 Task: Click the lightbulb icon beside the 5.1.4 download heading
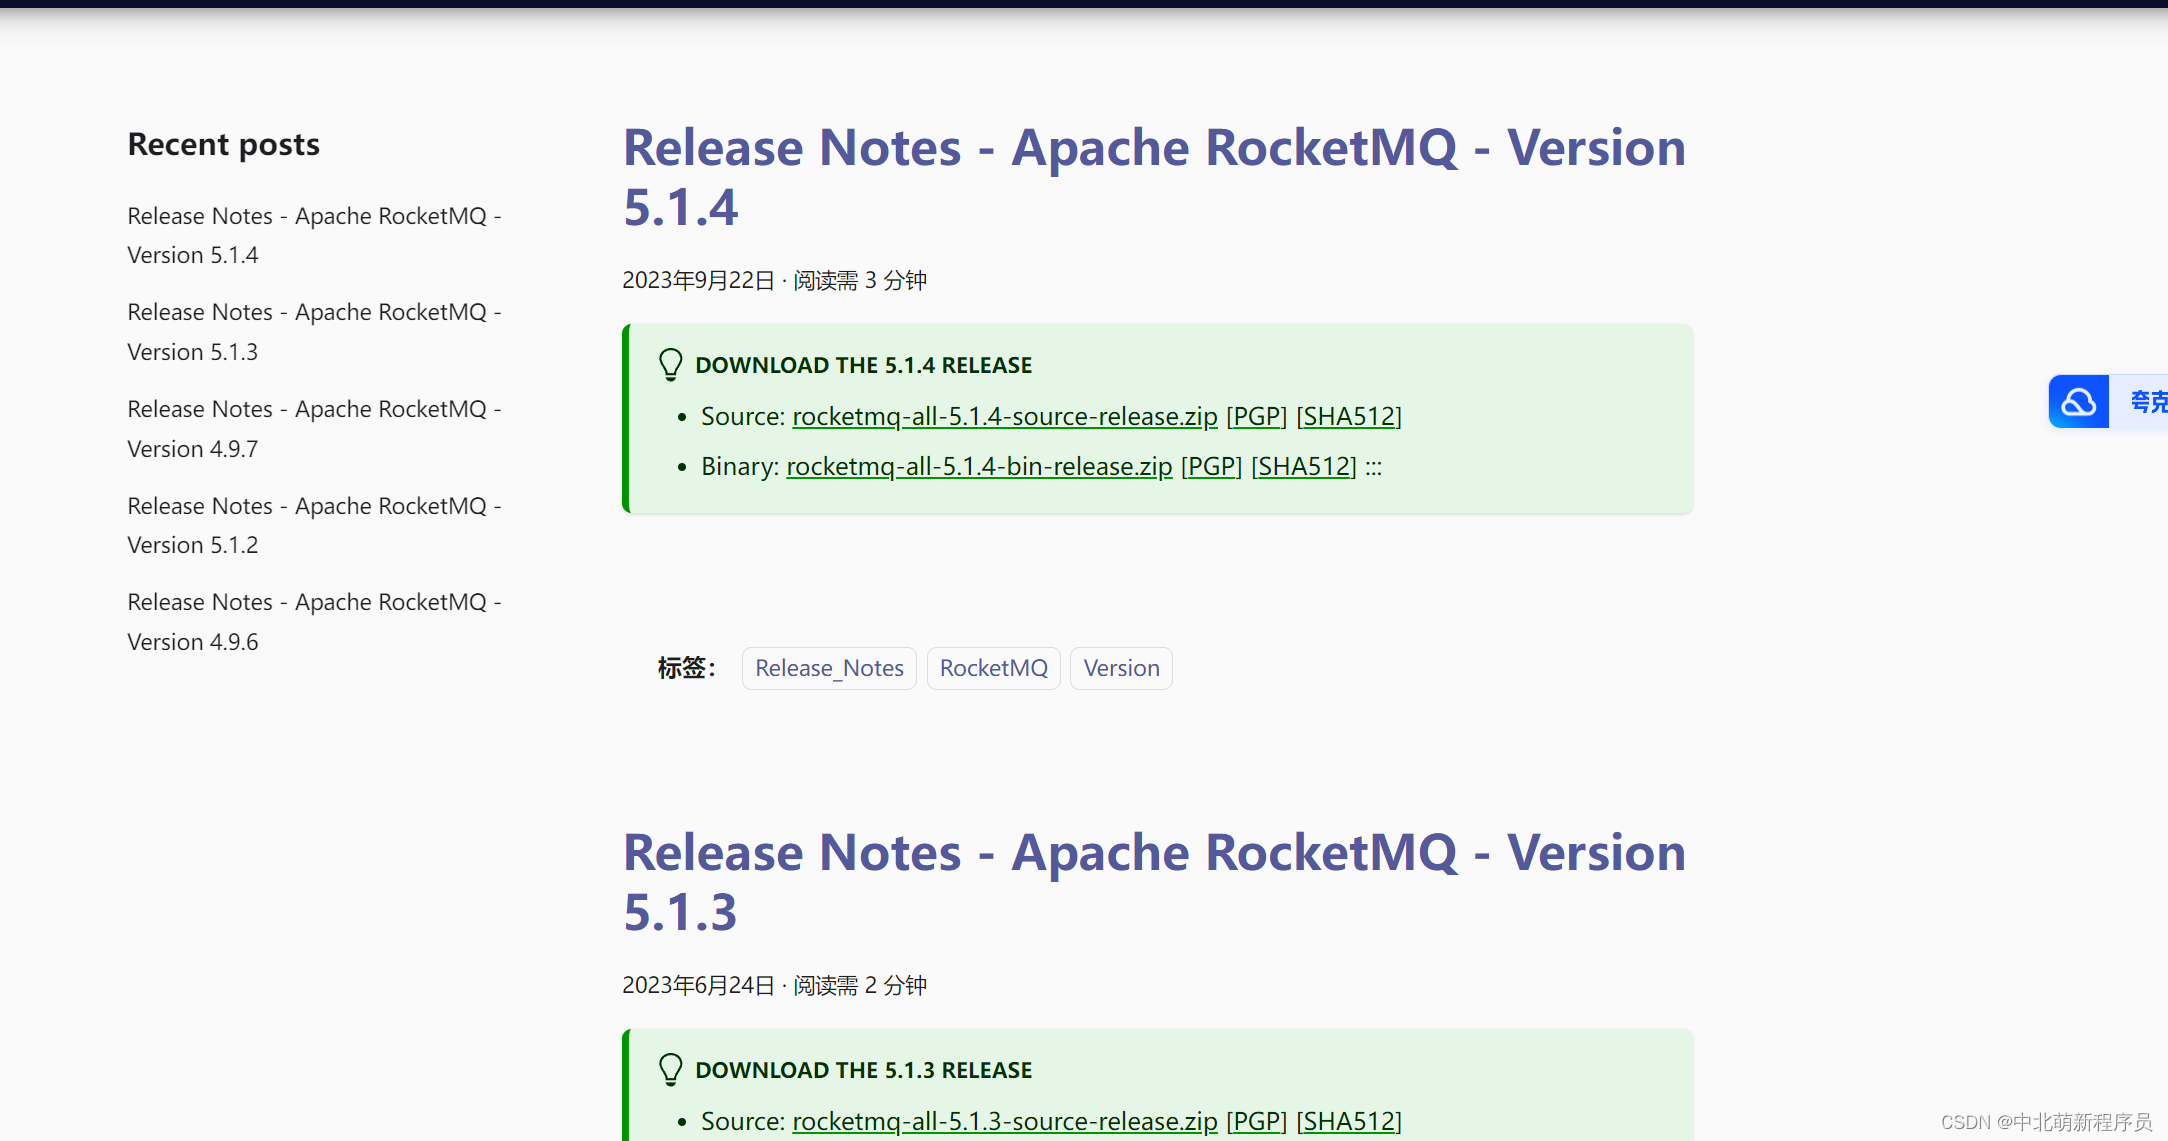click(670, 365)
